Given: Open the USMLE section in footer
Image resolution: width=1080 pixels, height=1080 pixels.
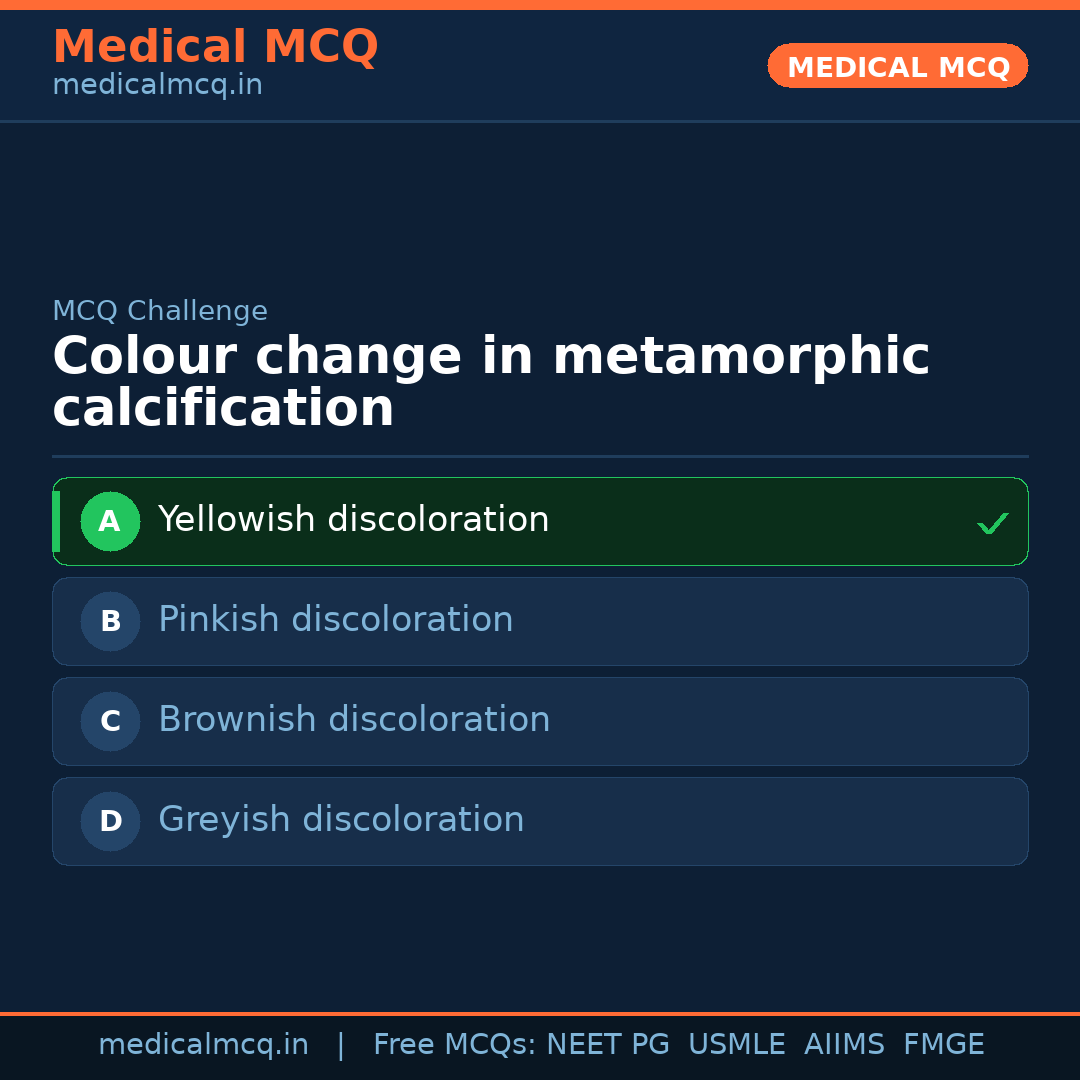Looking at the screenshot, I should tap(737, 1044).
